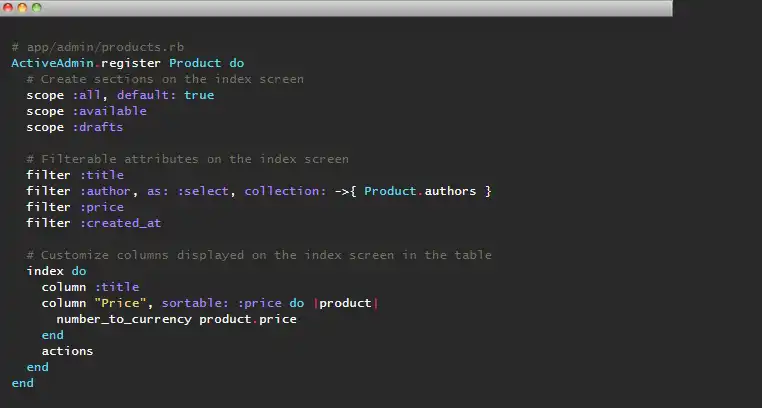Click the block parameter 'product' between pipes

coord(346,303)
